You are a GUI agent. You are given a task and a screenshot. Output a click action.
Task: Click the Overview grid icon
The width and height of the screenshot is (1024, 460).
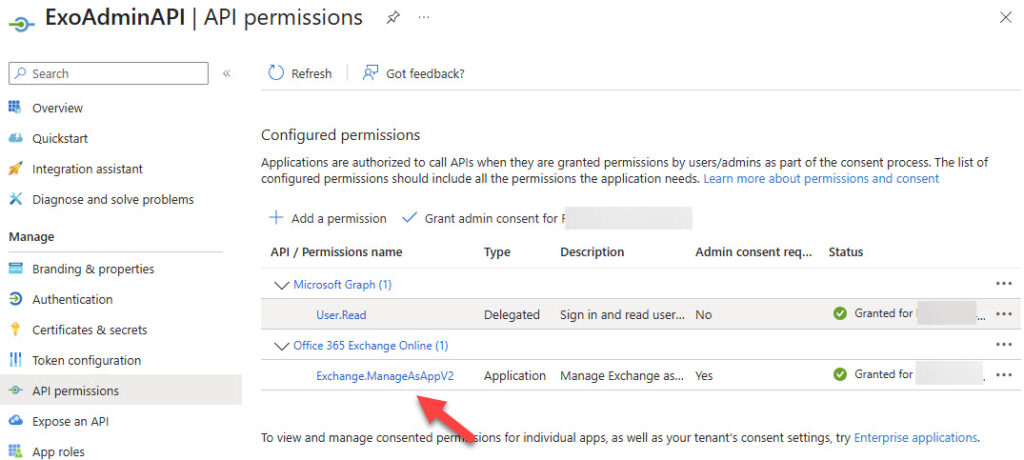pos(15,107)
